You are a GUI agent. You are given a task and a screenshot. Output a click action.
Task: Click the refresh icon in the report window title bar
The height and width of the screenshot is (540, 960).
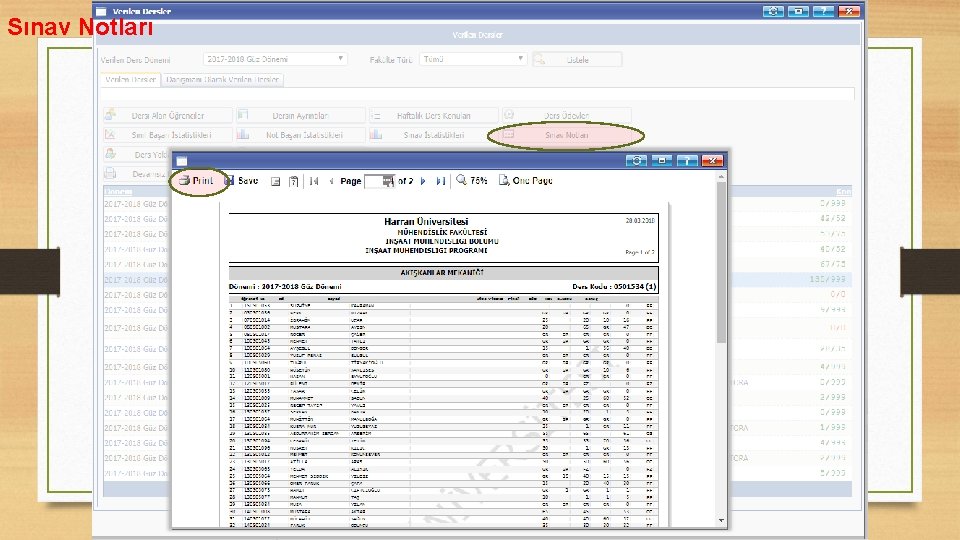[x=637, y=160]
